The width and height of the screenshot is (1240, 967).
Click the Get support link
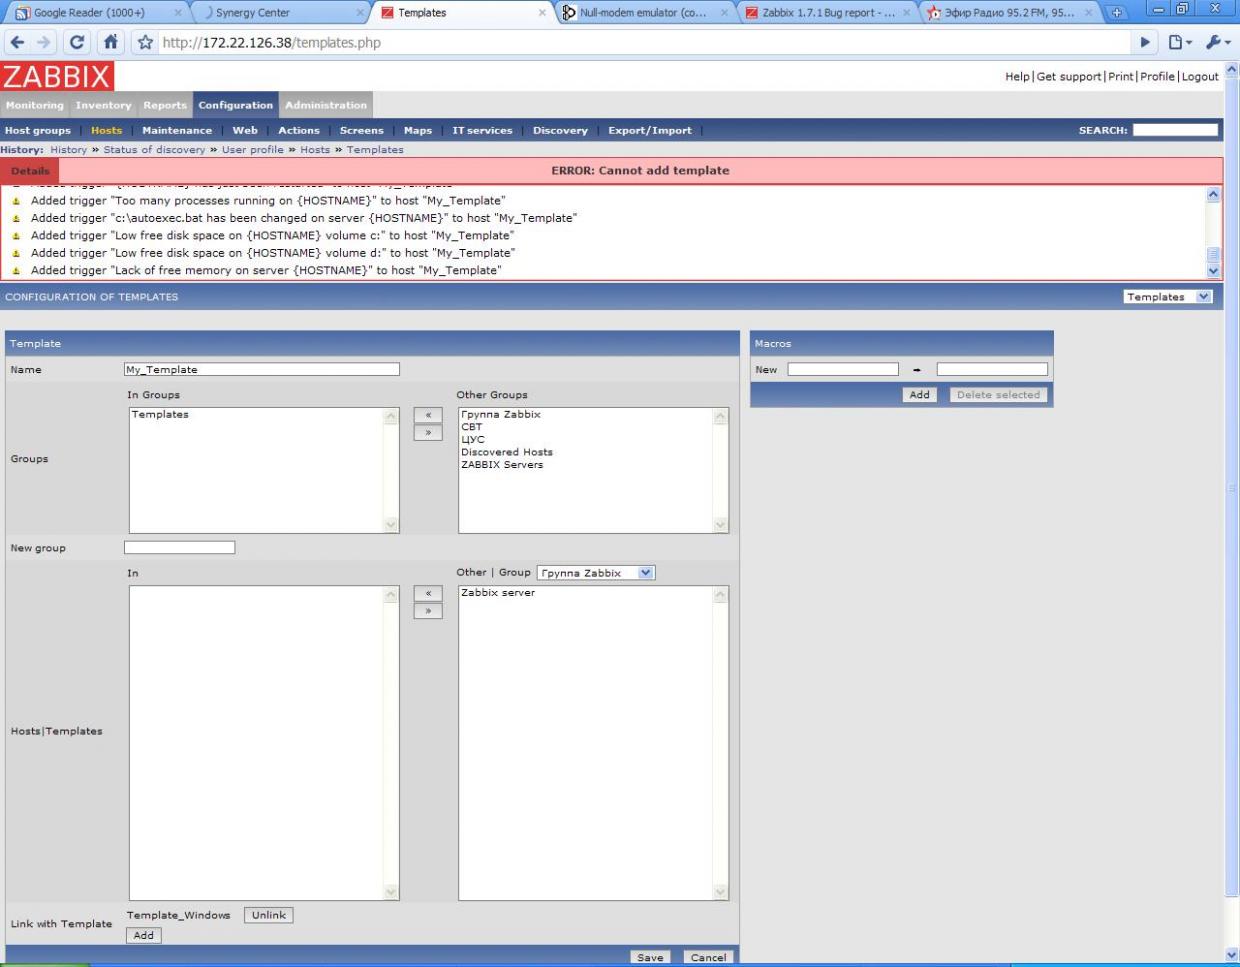pyautogui.click(x=1069, y=77)
